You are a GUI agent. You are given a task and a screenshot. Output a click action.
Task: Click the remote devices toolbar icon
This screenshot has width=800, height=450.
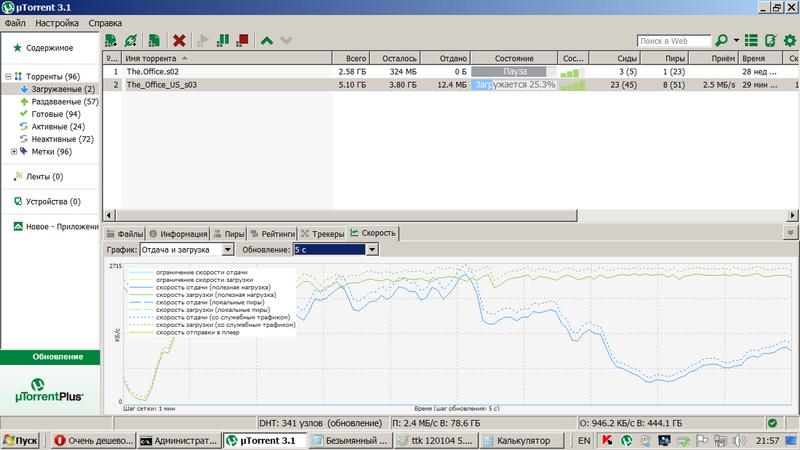(770, 40)
